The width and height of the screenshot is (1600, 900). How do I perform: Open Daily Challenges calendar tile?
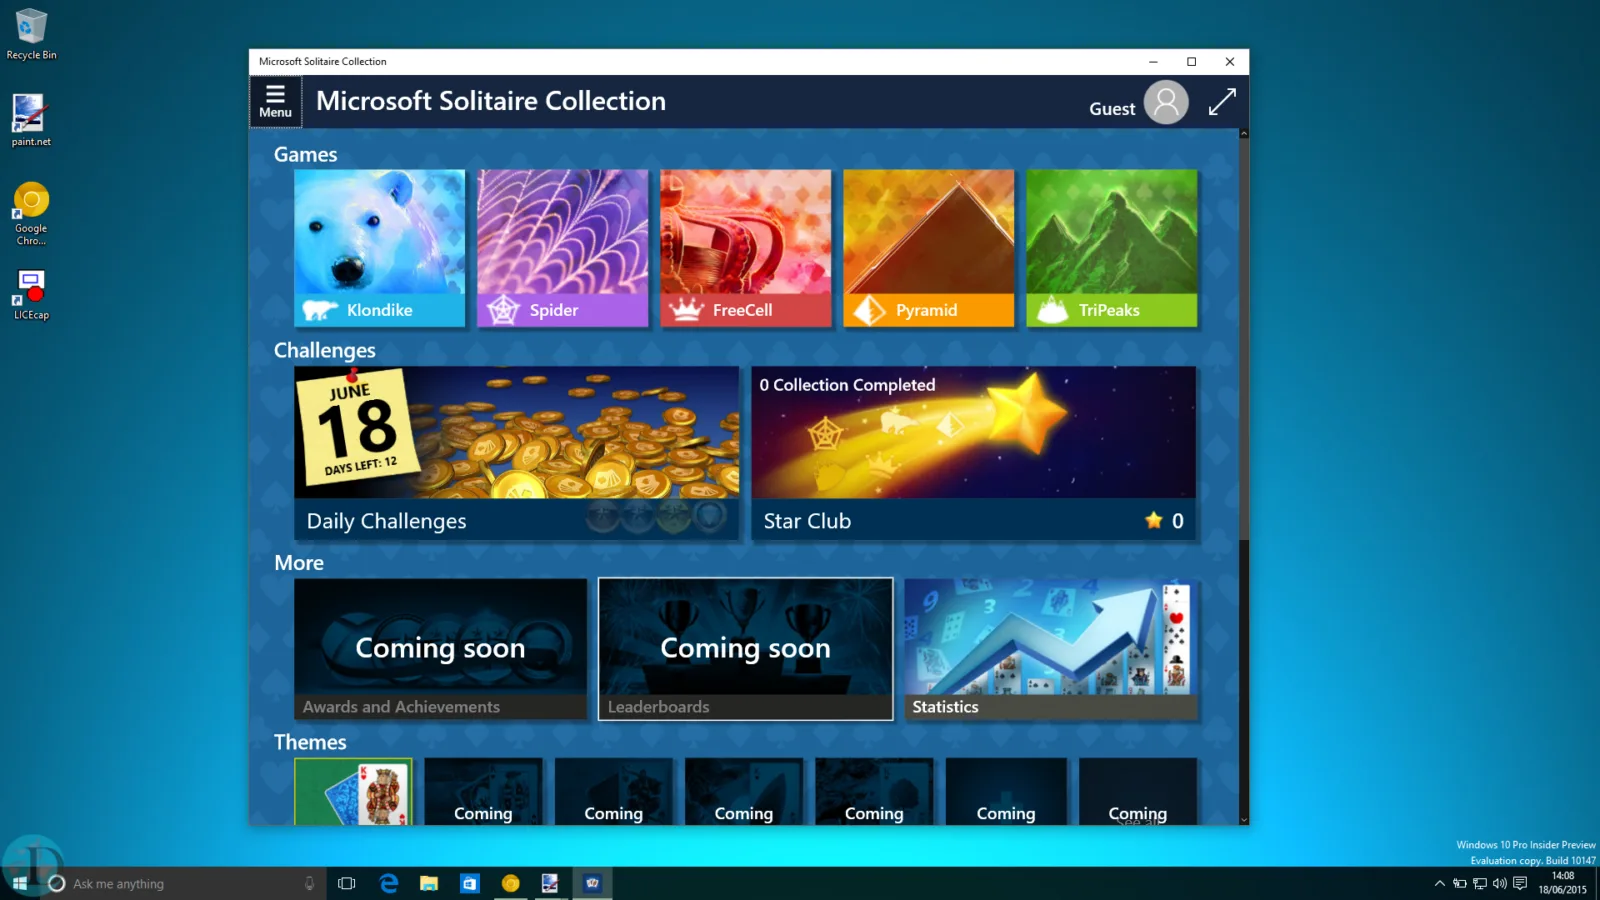517,453
